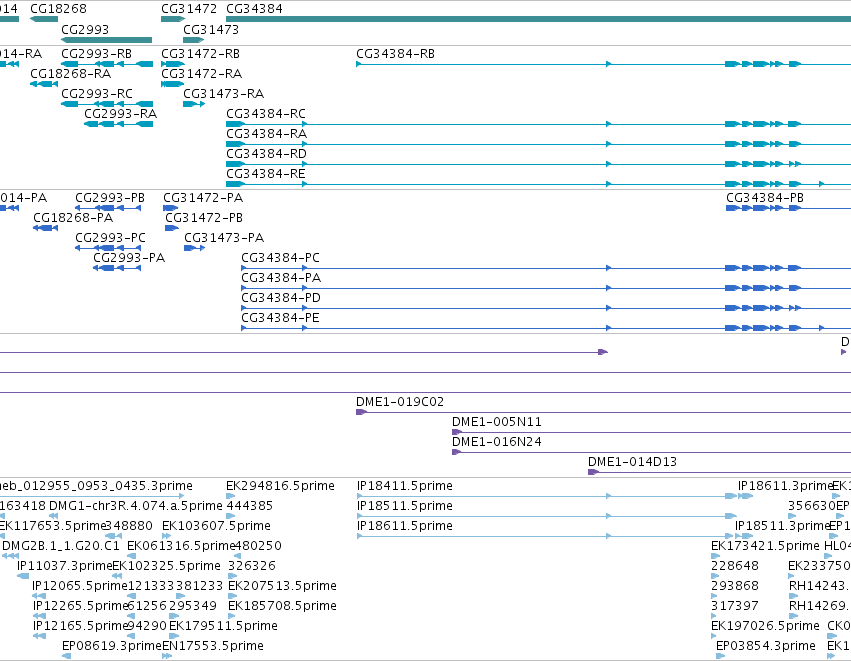Open the left IP18411.5prime EST label
851x661 pixels.
405,486
